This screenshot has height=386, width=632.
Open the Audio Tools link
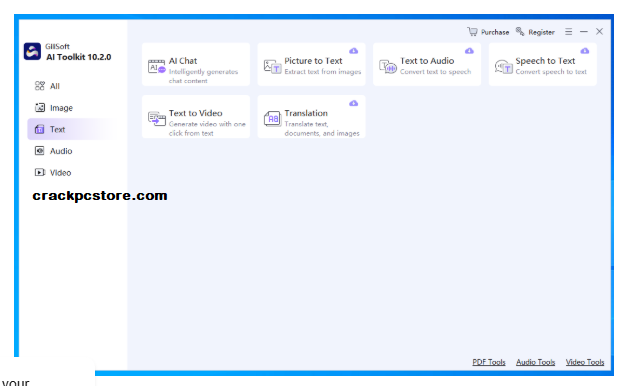point(535,362)
